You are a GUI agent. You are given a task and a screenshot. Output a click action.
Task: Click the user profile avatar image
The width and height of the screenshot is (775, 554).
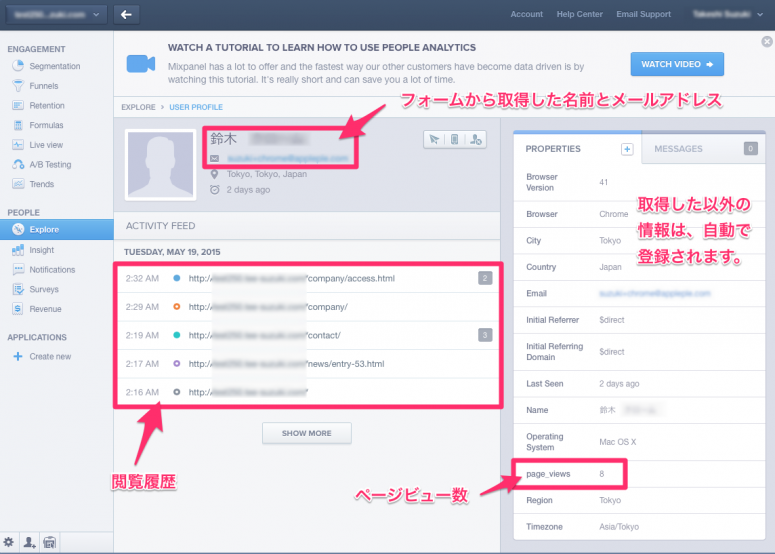[x=160, y=164]
